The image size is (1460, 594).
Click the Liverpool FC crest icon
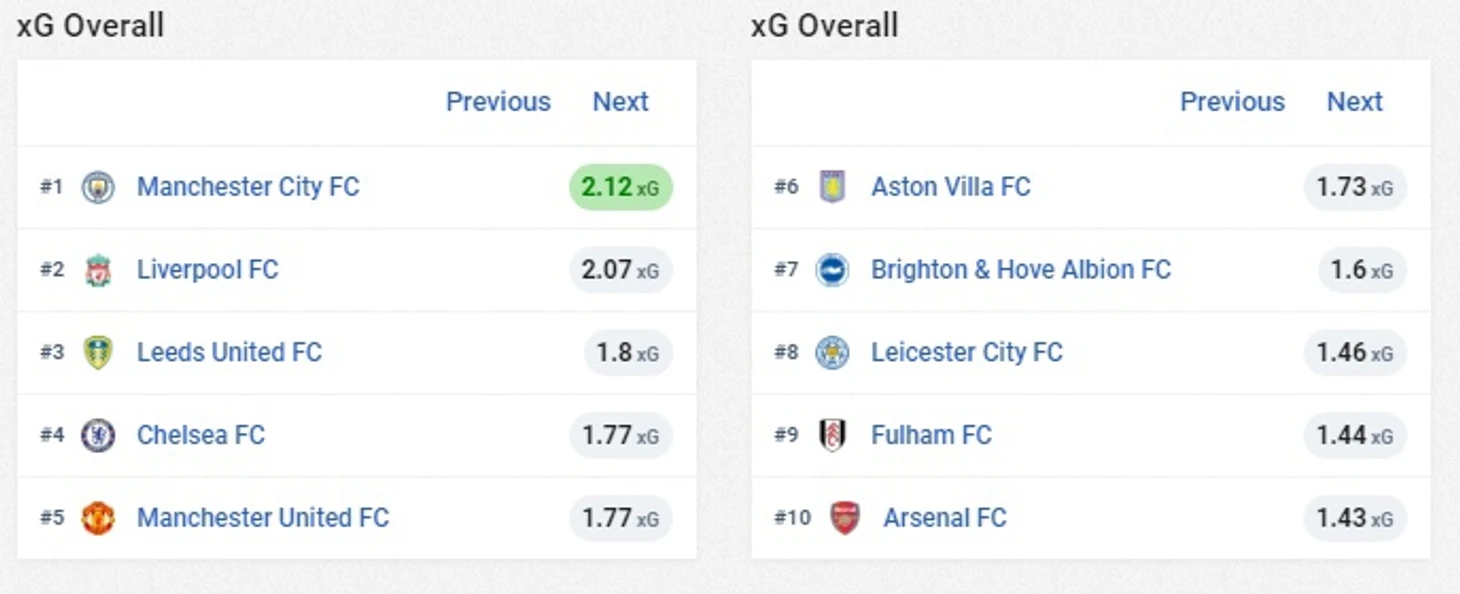[98, 270]
